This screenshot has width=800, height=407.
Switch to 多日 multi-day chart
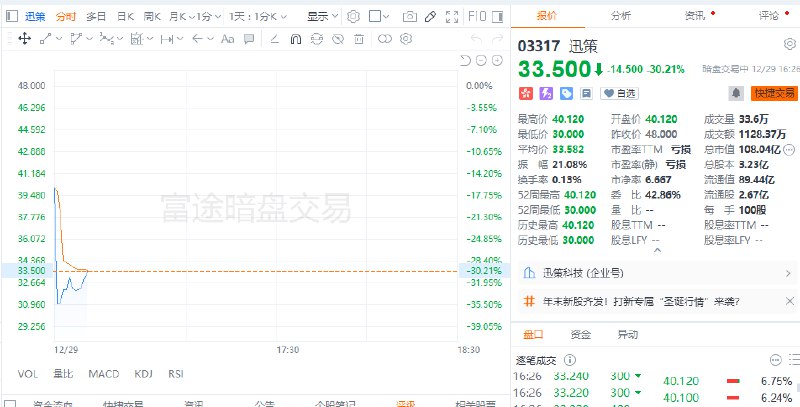96,16
